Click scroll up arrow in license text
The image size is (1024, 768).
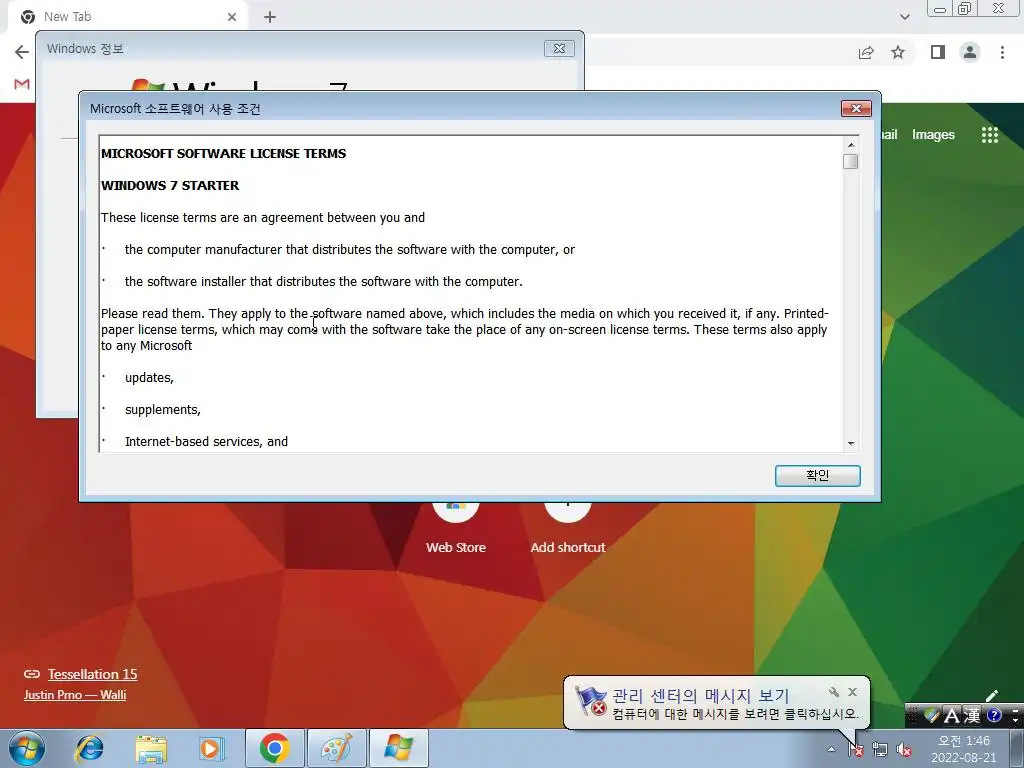[x=850, y=145]
